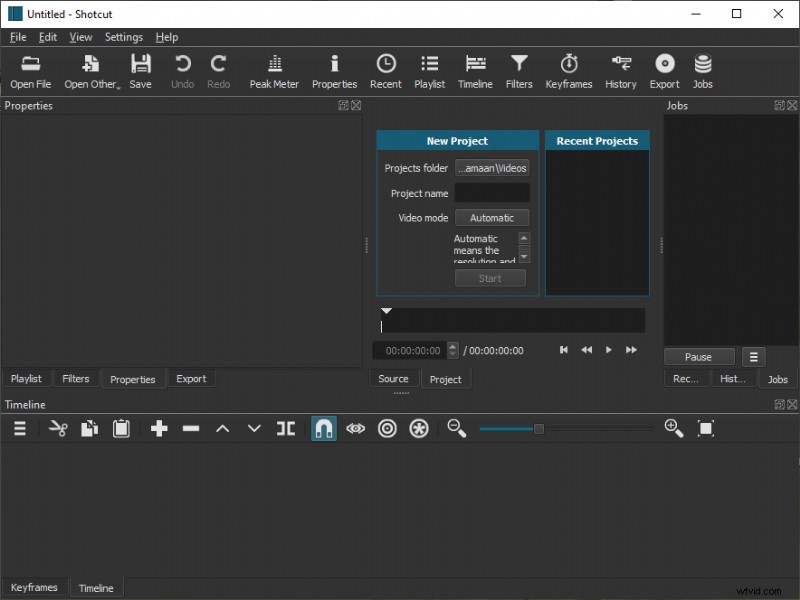Screen dimensions: 800x600
Task: Open the Peak Meter panel
Action: coord(273,68)
